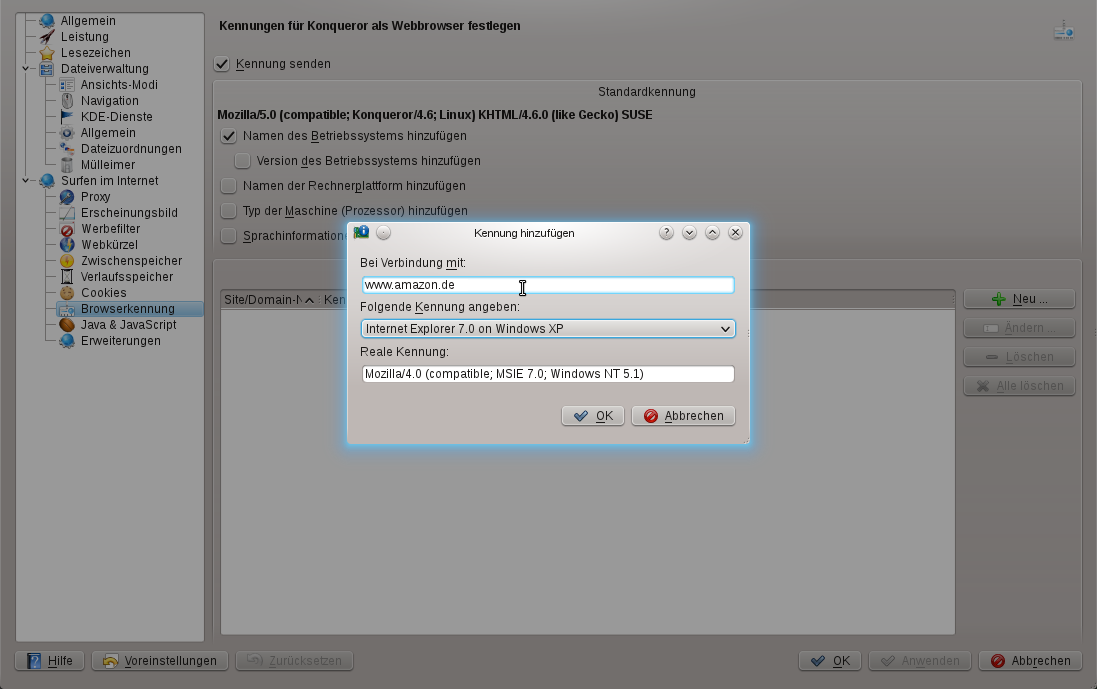Image resolution: width=1097 pixels, height=689 pixels.
Task: Open the Folgende Kennung angeben dropdown
Action: (548, 329)
